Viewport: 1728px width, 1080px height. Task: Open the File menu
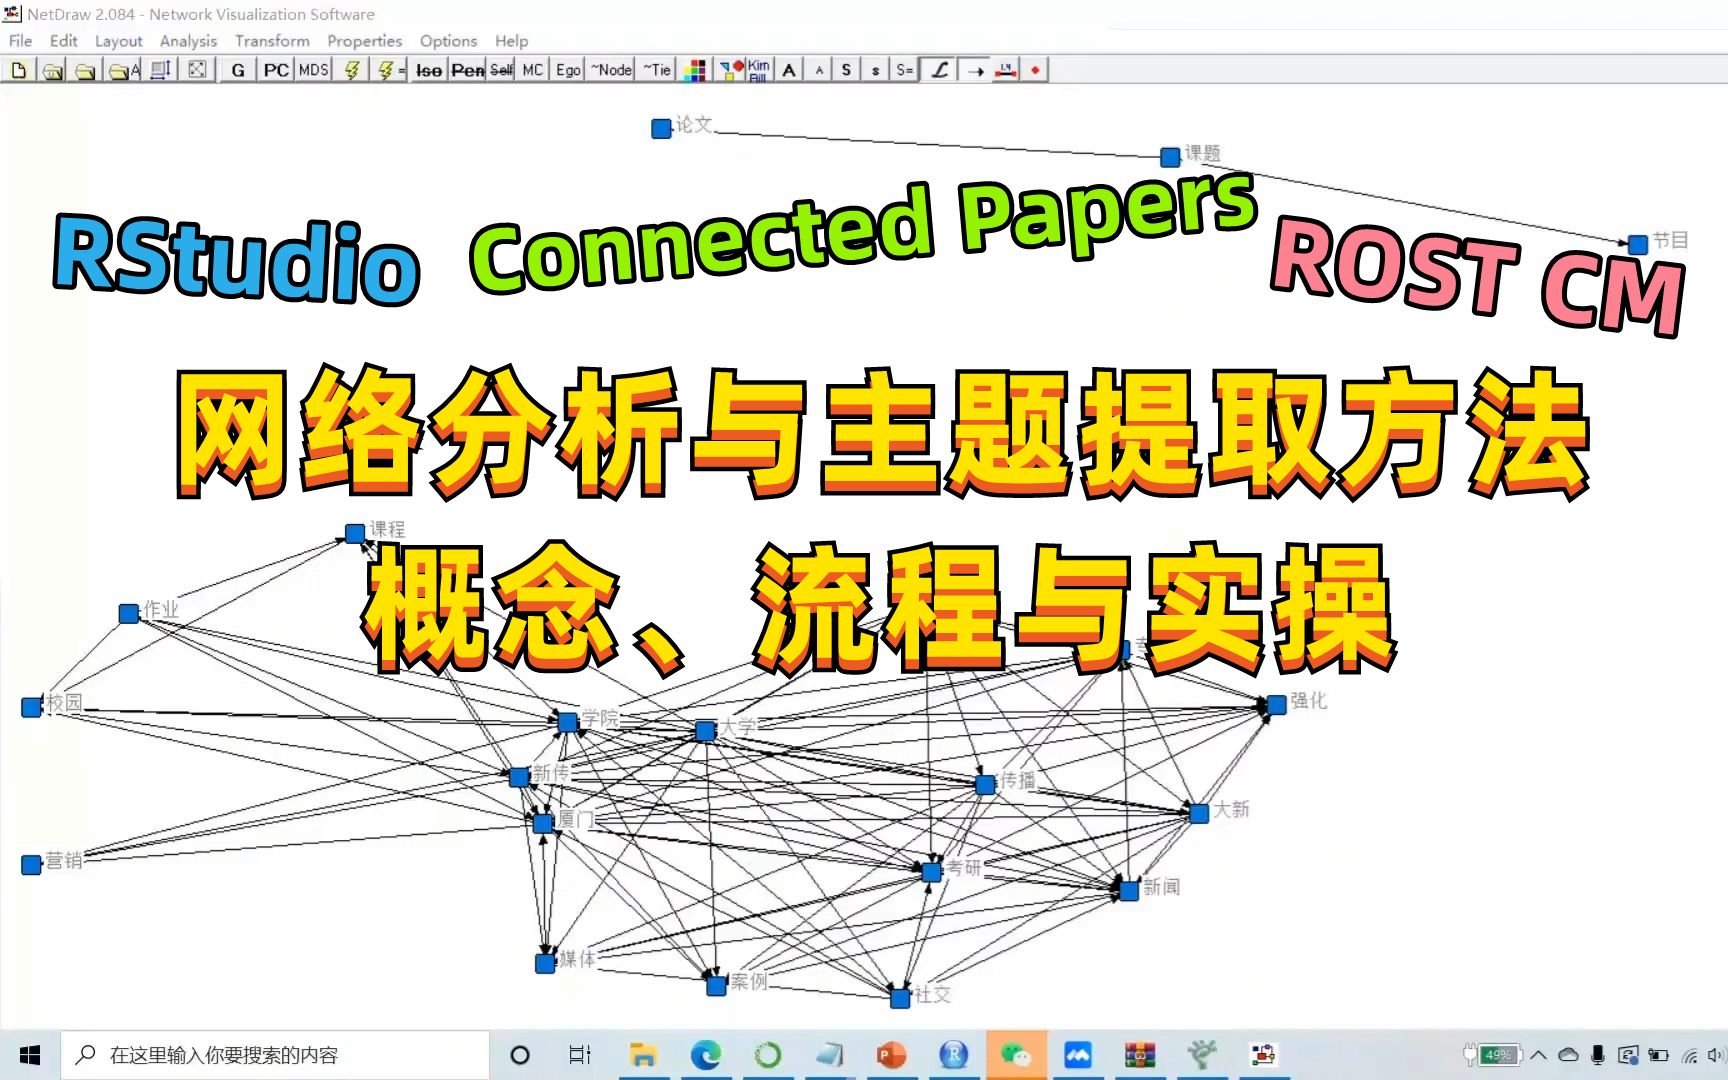(20, 41)
